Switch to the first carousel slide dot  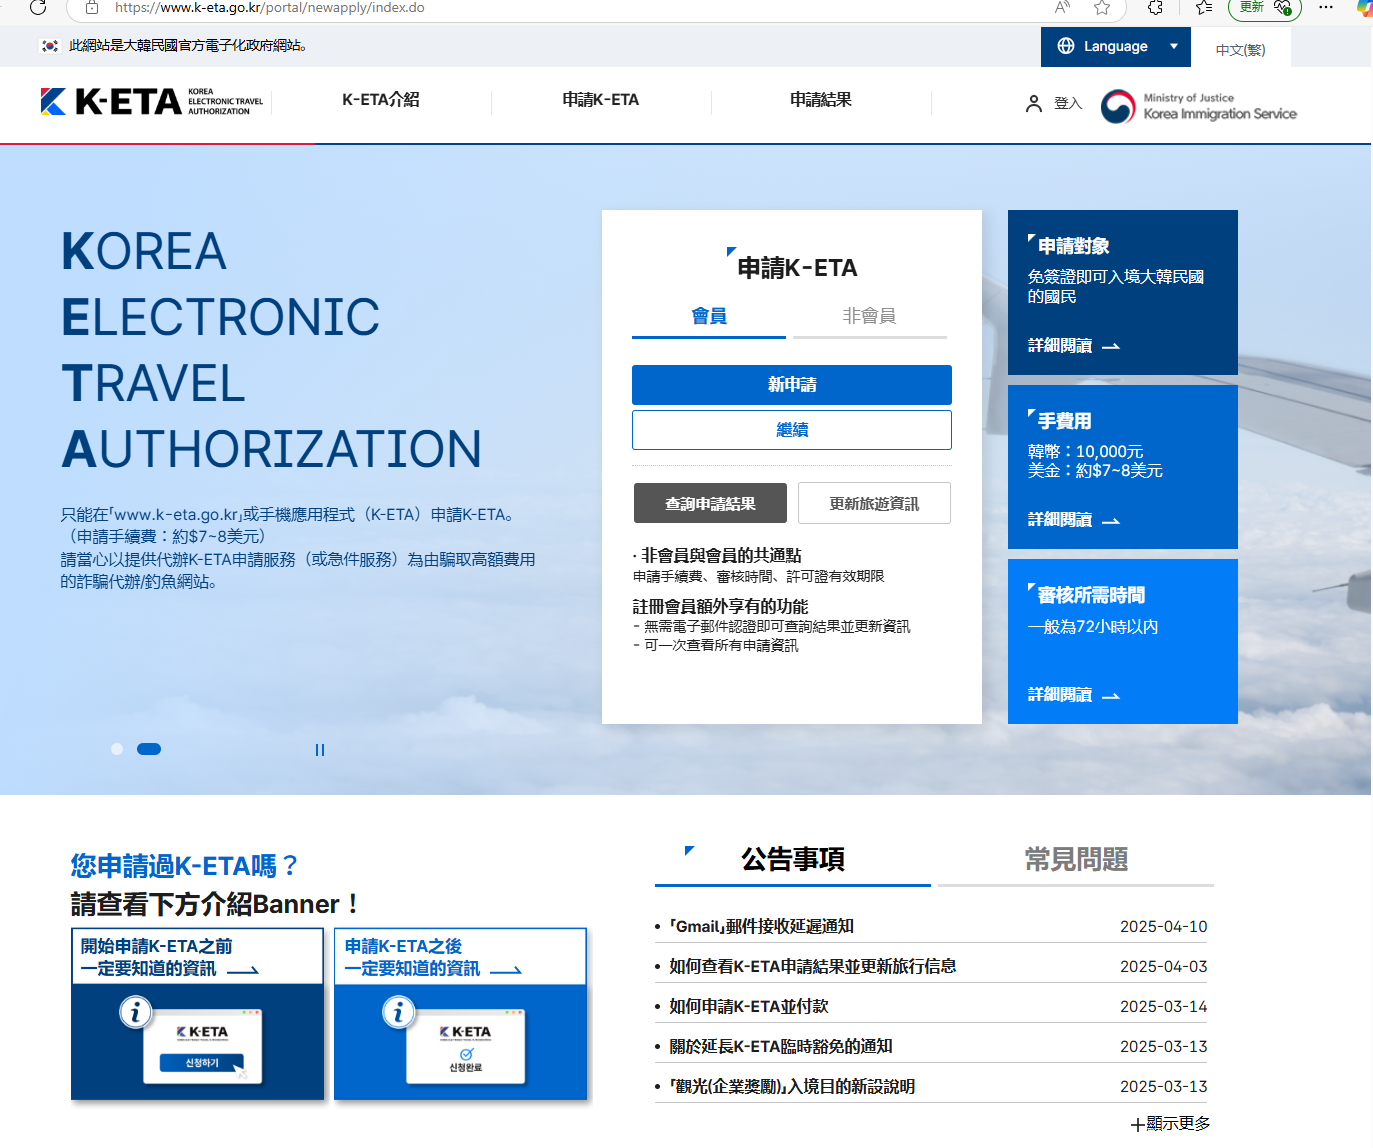point(117,749)
